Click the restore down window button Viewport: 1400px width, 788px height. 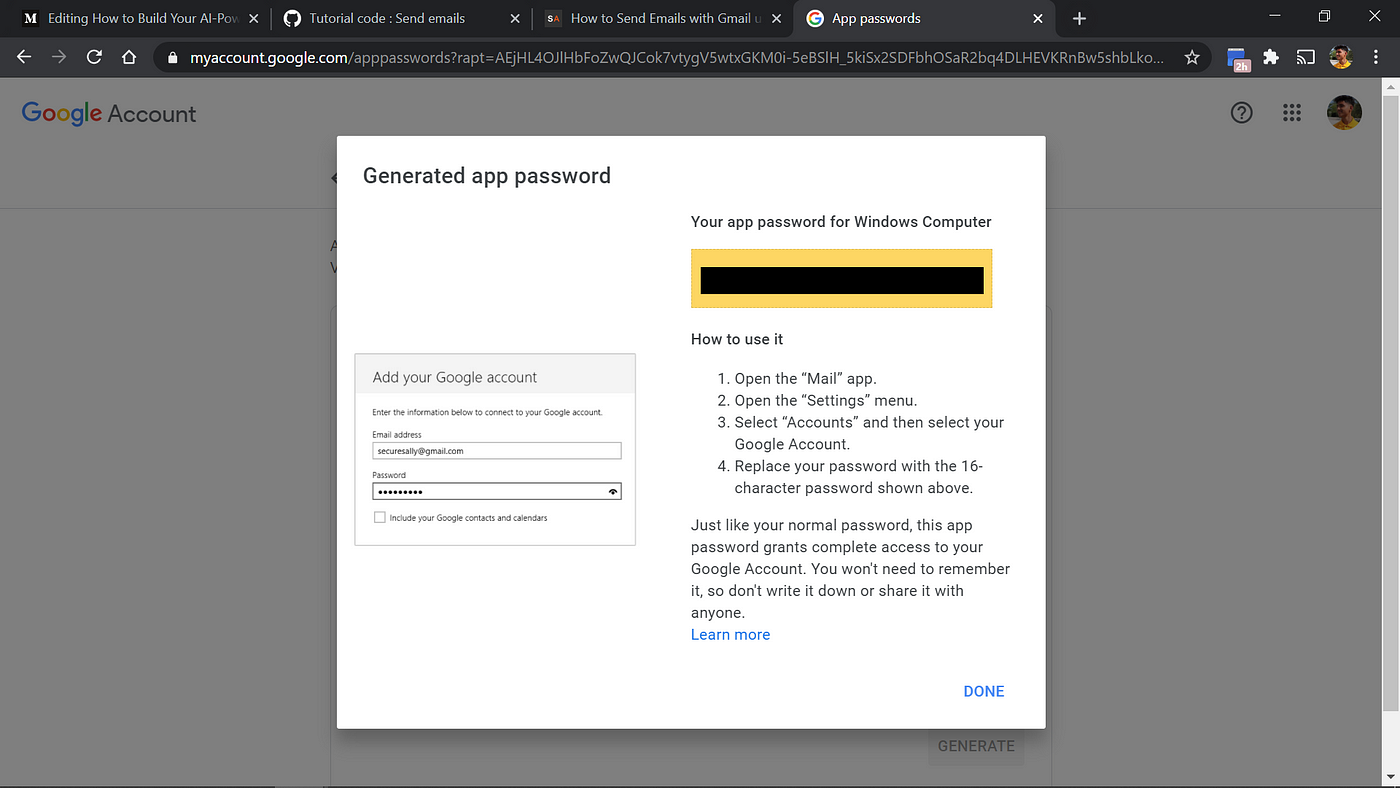(x=1324, y=16)
